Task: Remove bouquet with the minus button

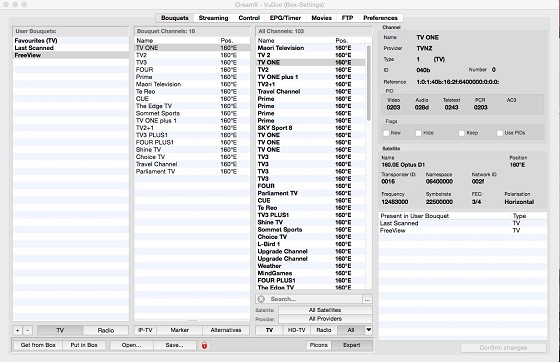Action: [28, 330]
